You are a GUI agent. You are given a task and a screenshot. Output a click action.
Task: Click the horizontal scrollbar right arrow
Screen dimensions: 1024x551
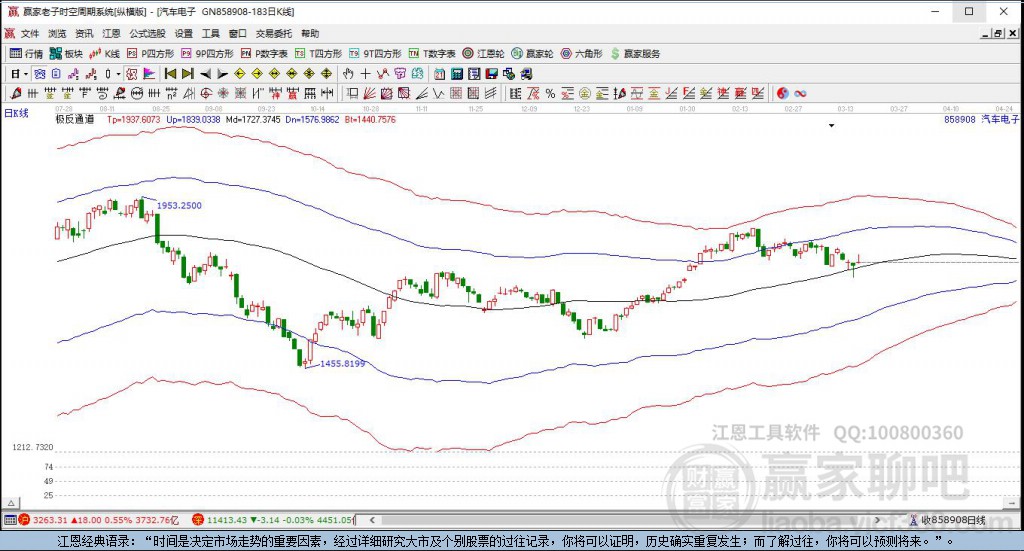tap(877, 520)
